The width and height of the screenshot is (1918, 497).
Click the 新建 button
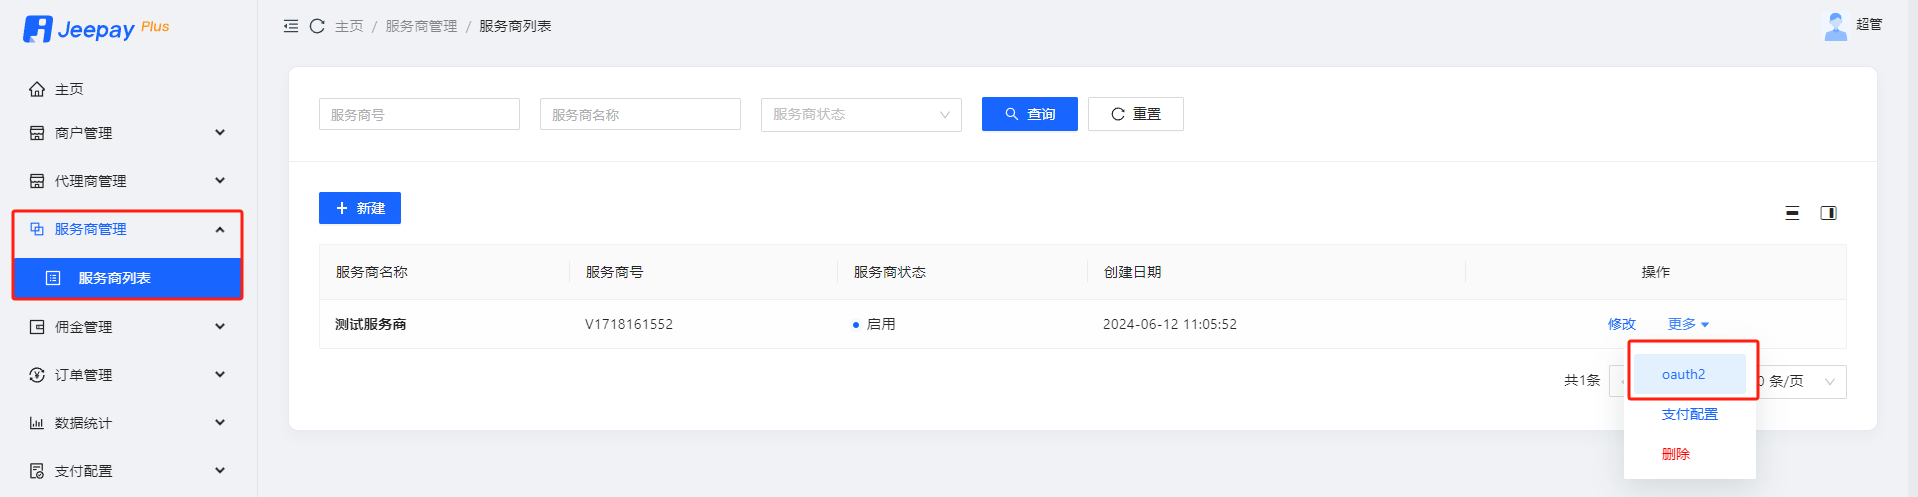(x=360, y=208)
